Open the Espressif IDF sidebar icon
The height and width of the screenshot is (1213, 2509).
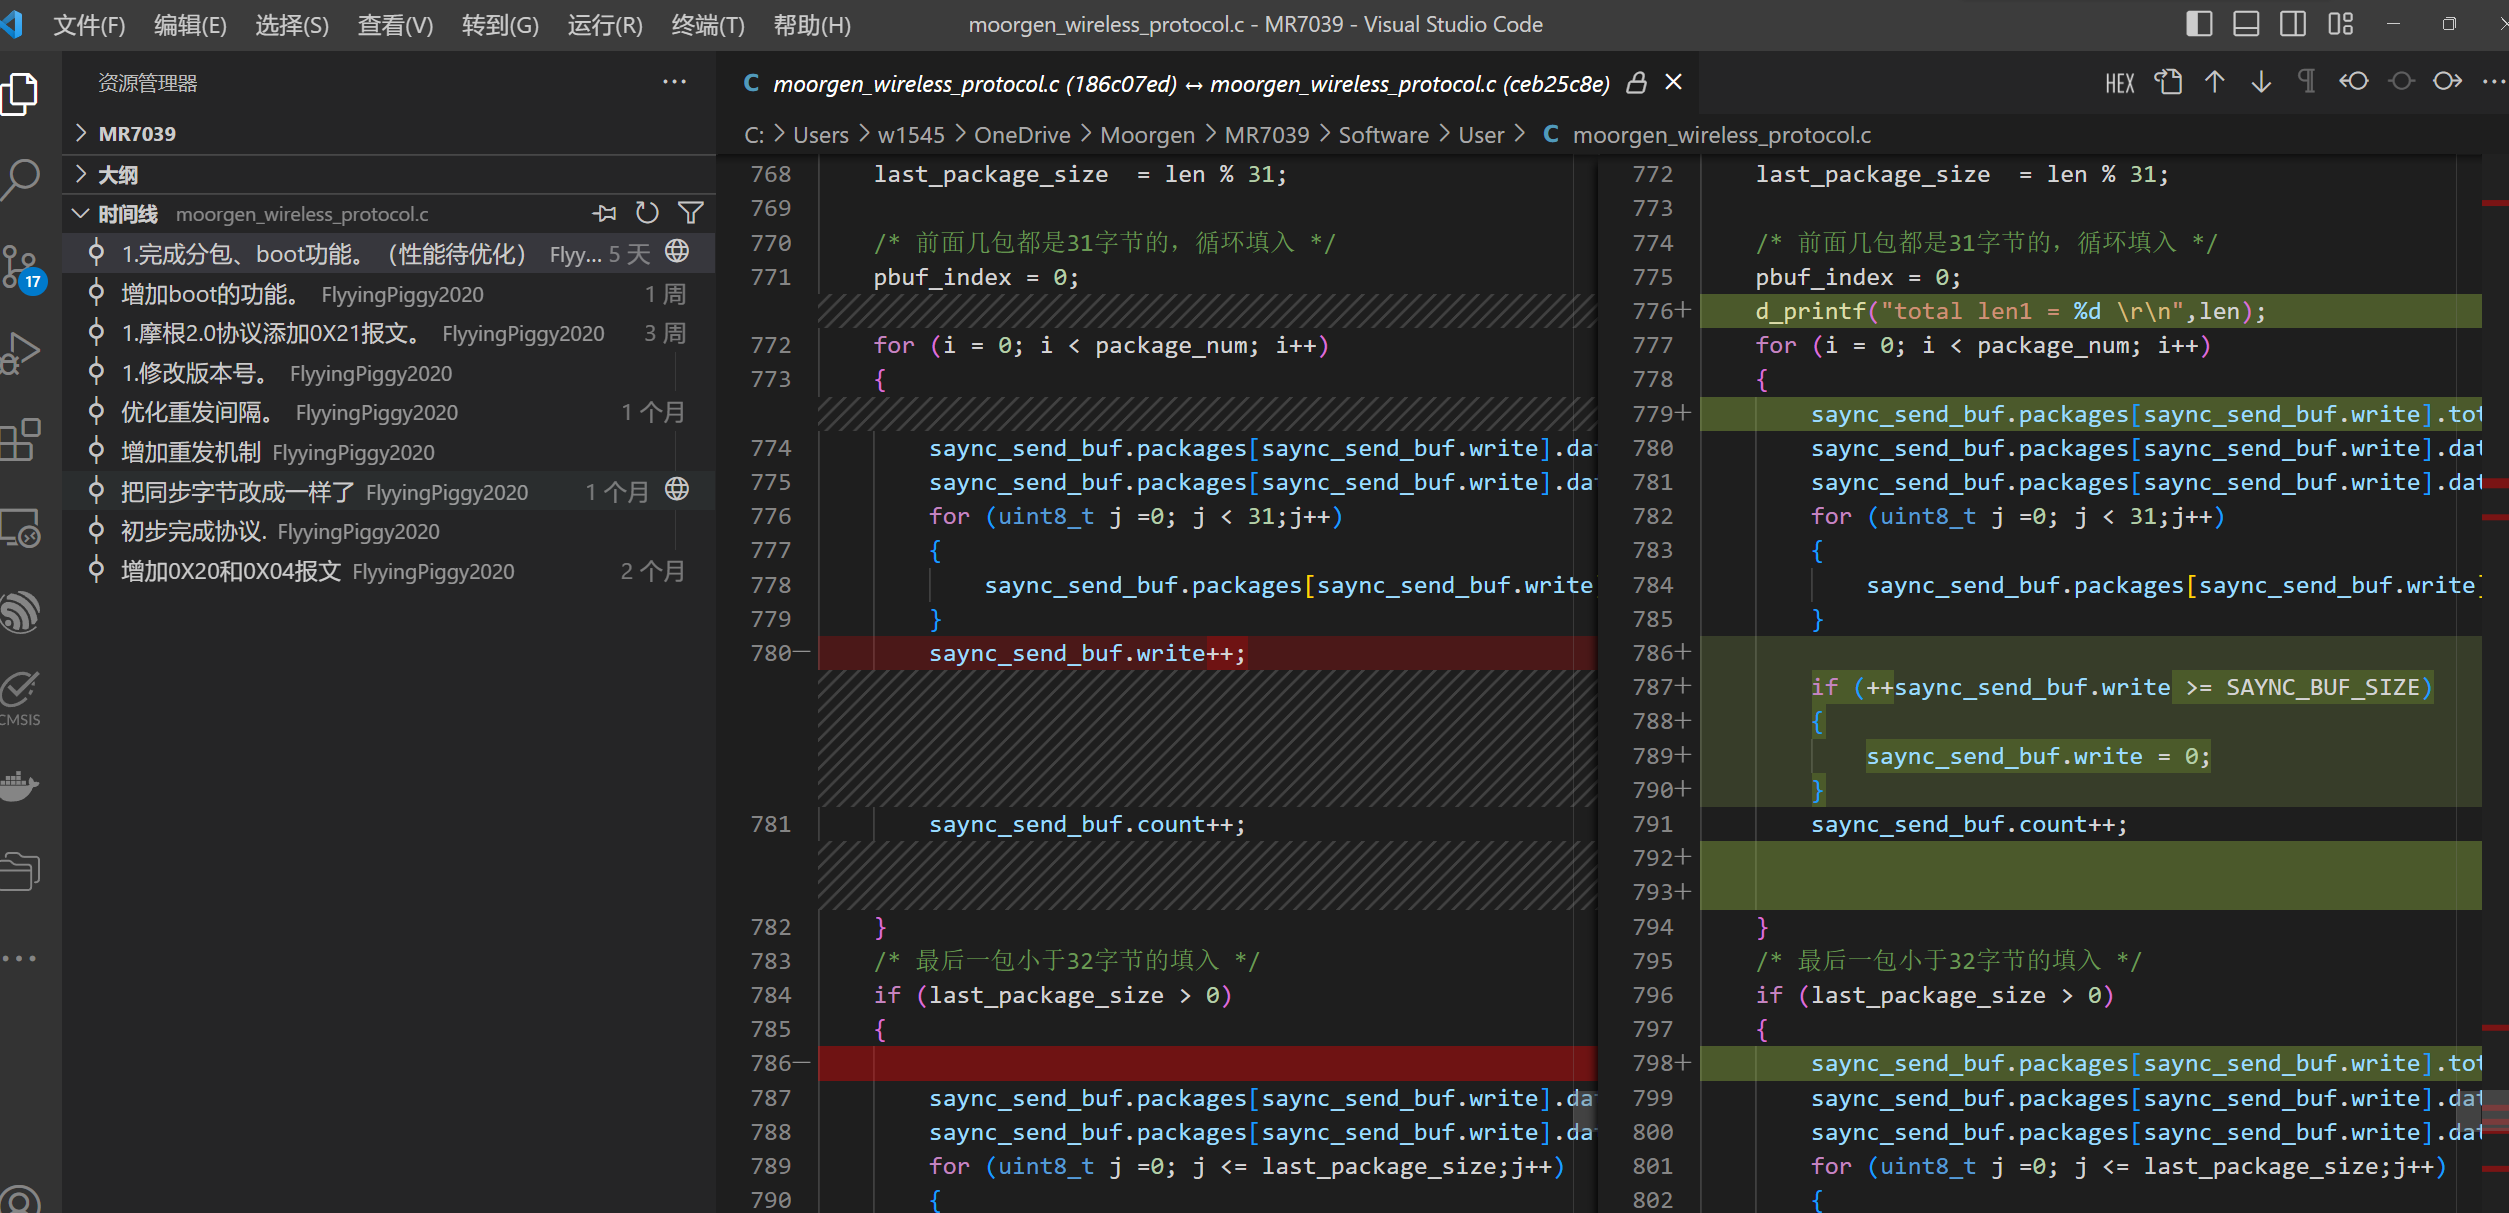pos(20,612)
